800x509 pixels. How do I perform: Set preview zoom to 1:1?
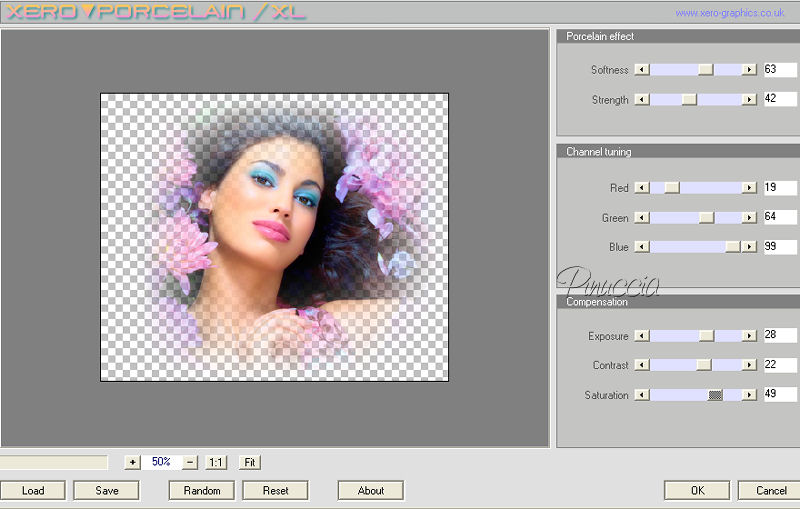(216, 463)
